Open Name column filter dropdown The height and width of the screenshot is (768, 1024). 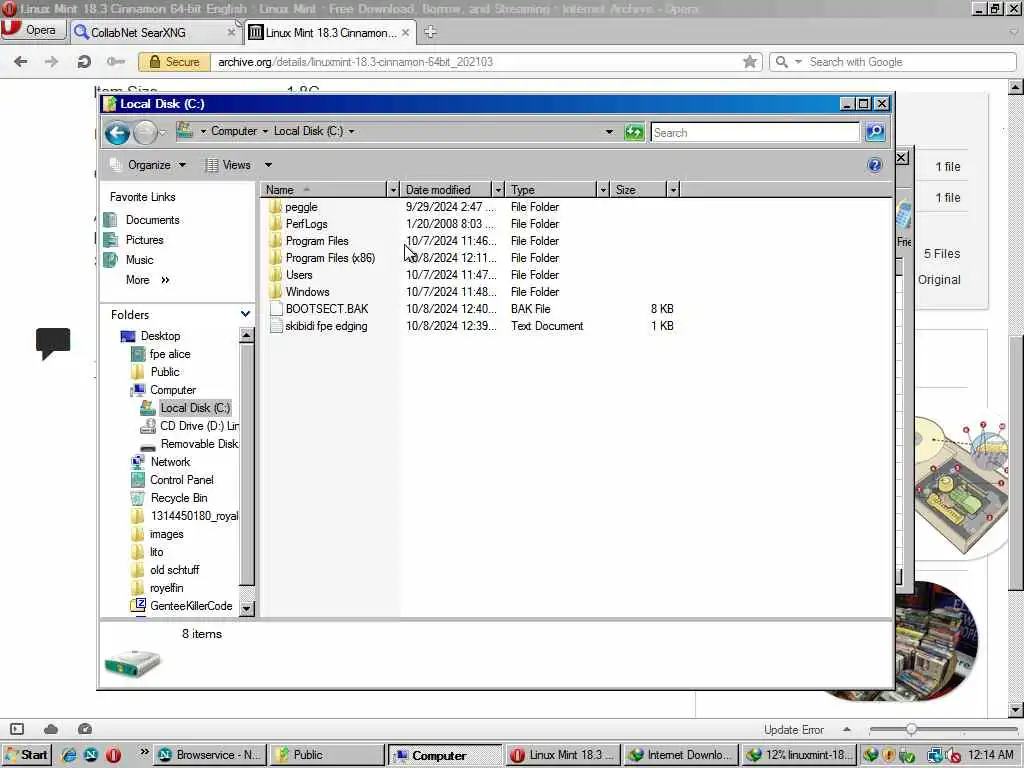coord(393,190)
